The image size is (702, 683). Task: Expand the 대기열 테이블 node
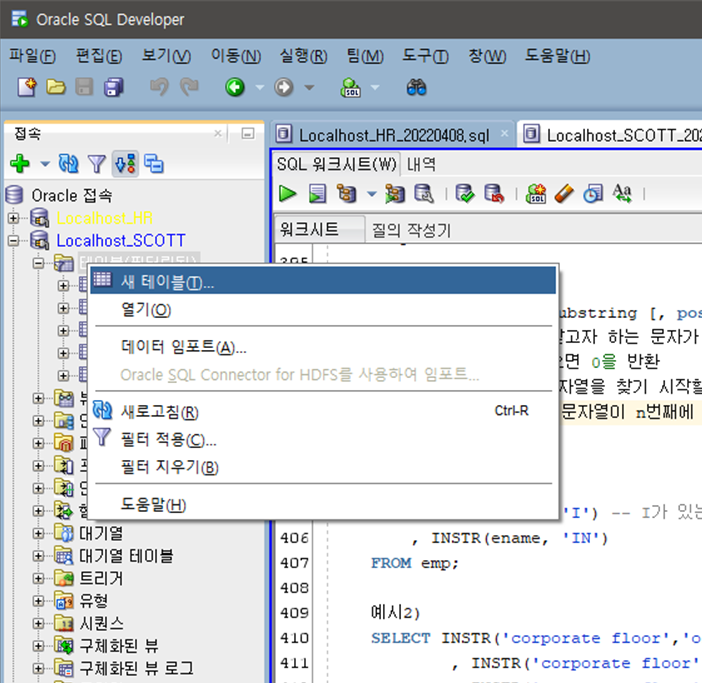tap(39, 555)
